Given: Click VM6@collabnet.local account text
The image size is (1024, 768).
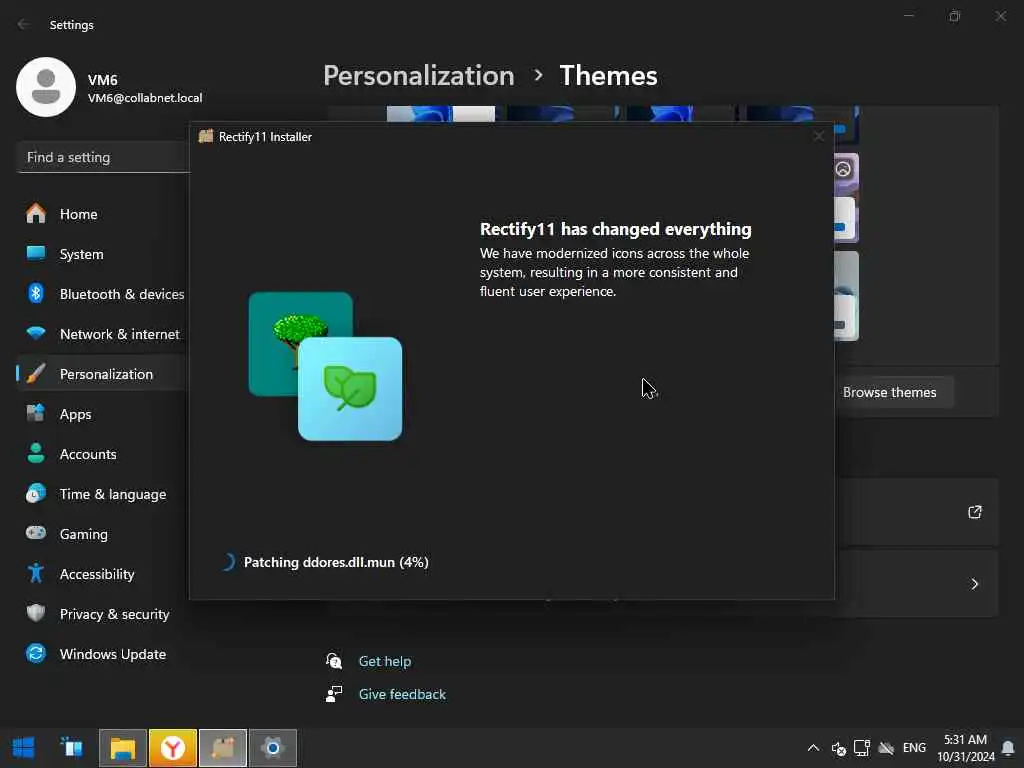Looking at the screenshot, I should (x=145, y=98).
